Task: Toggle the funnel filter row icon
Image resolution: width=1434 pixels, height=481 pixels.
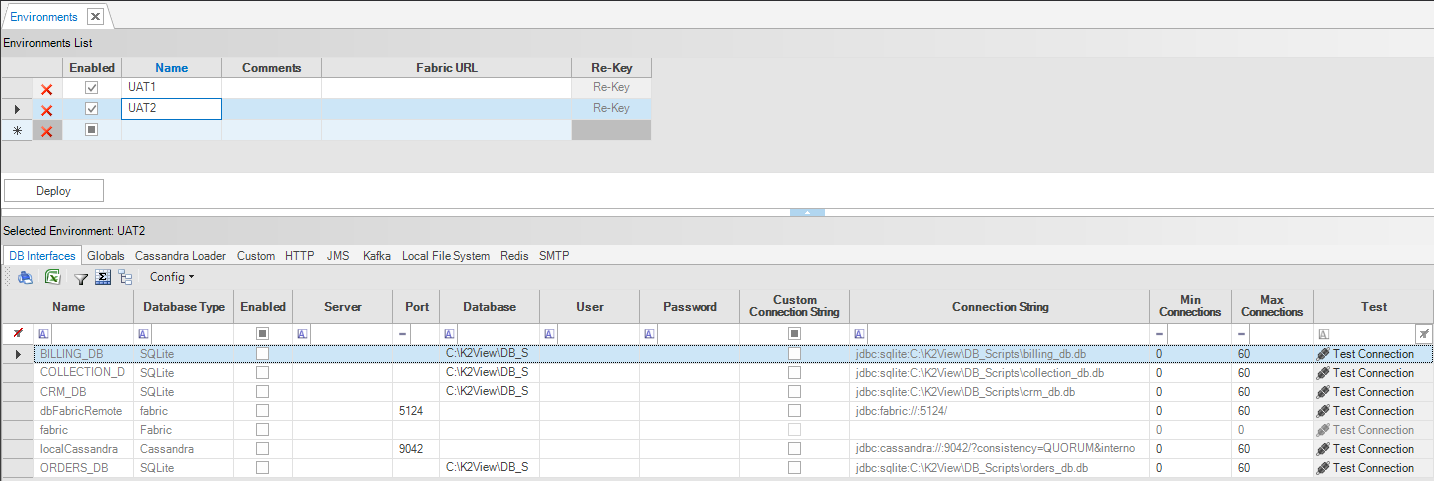Action: [x=81, y=278]
